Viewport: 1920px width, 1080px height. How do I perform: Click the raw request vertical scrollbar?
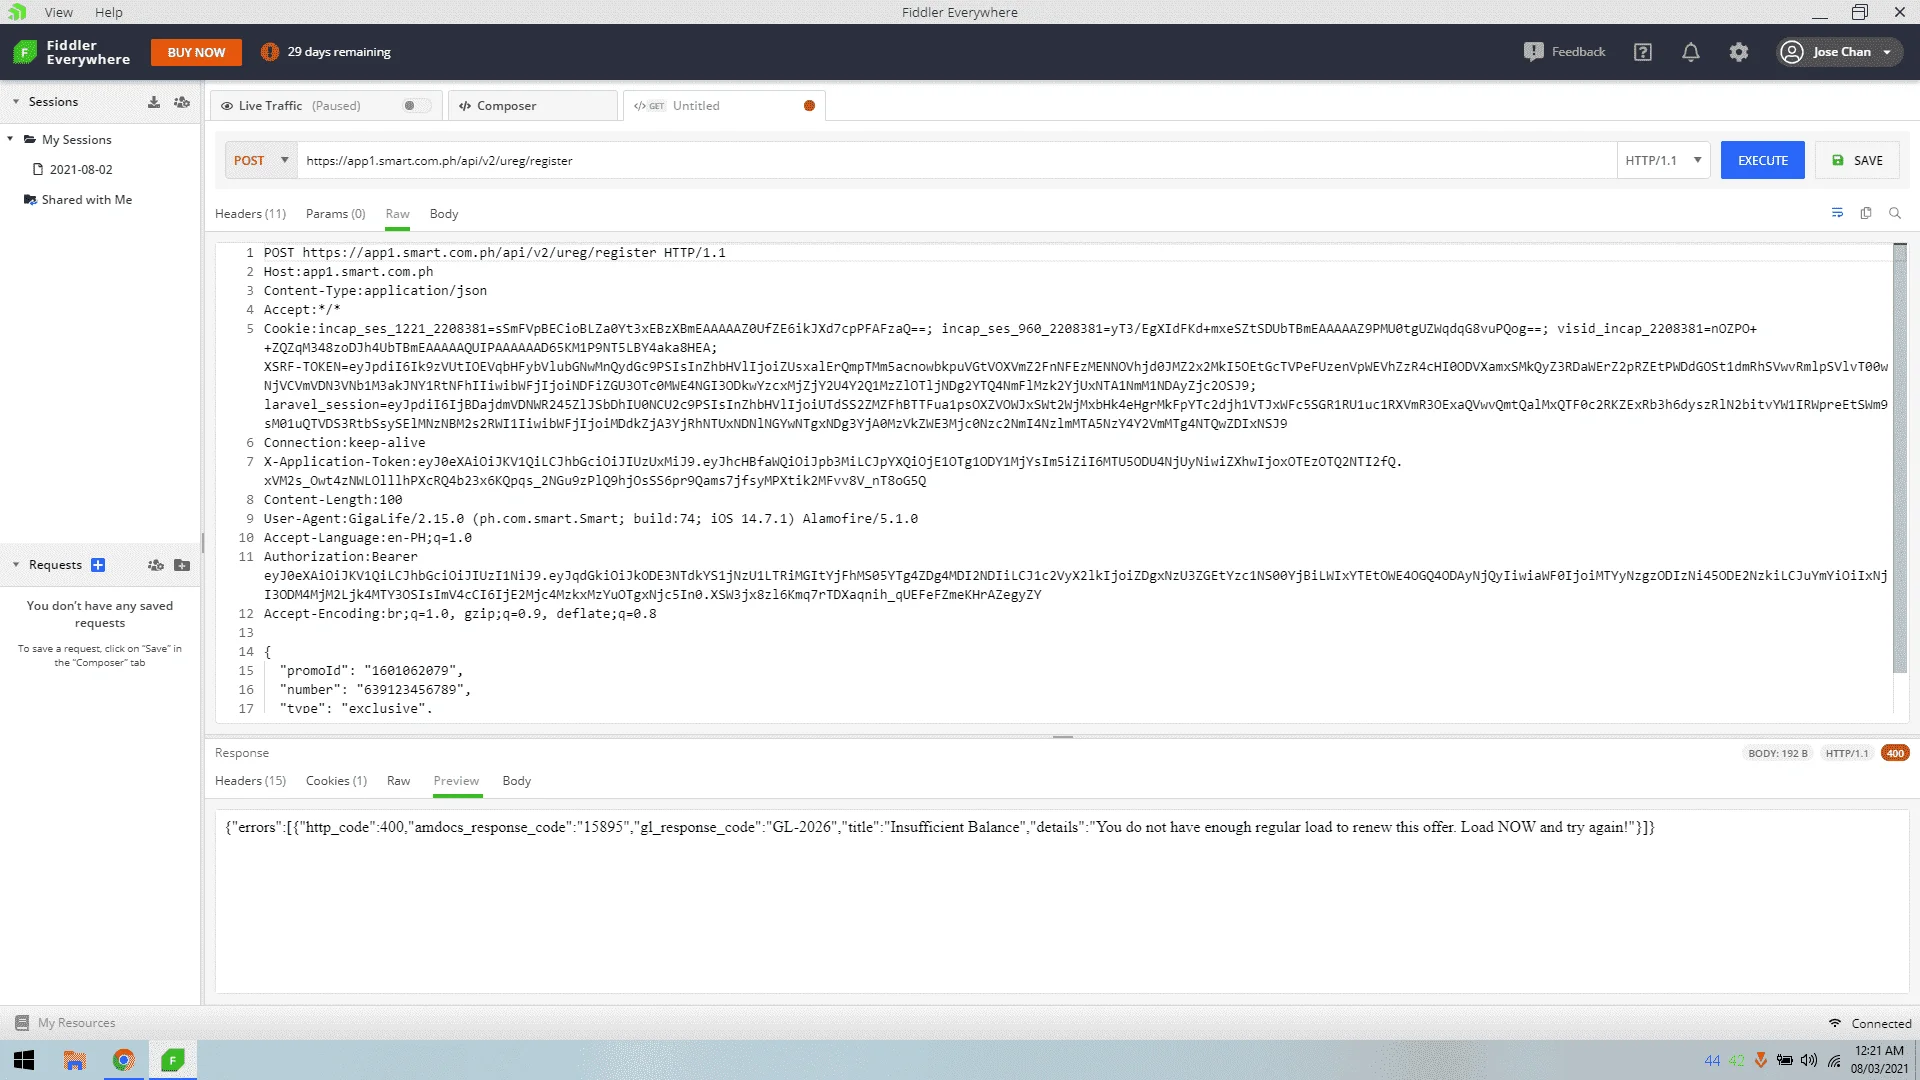coord(1900,458)
